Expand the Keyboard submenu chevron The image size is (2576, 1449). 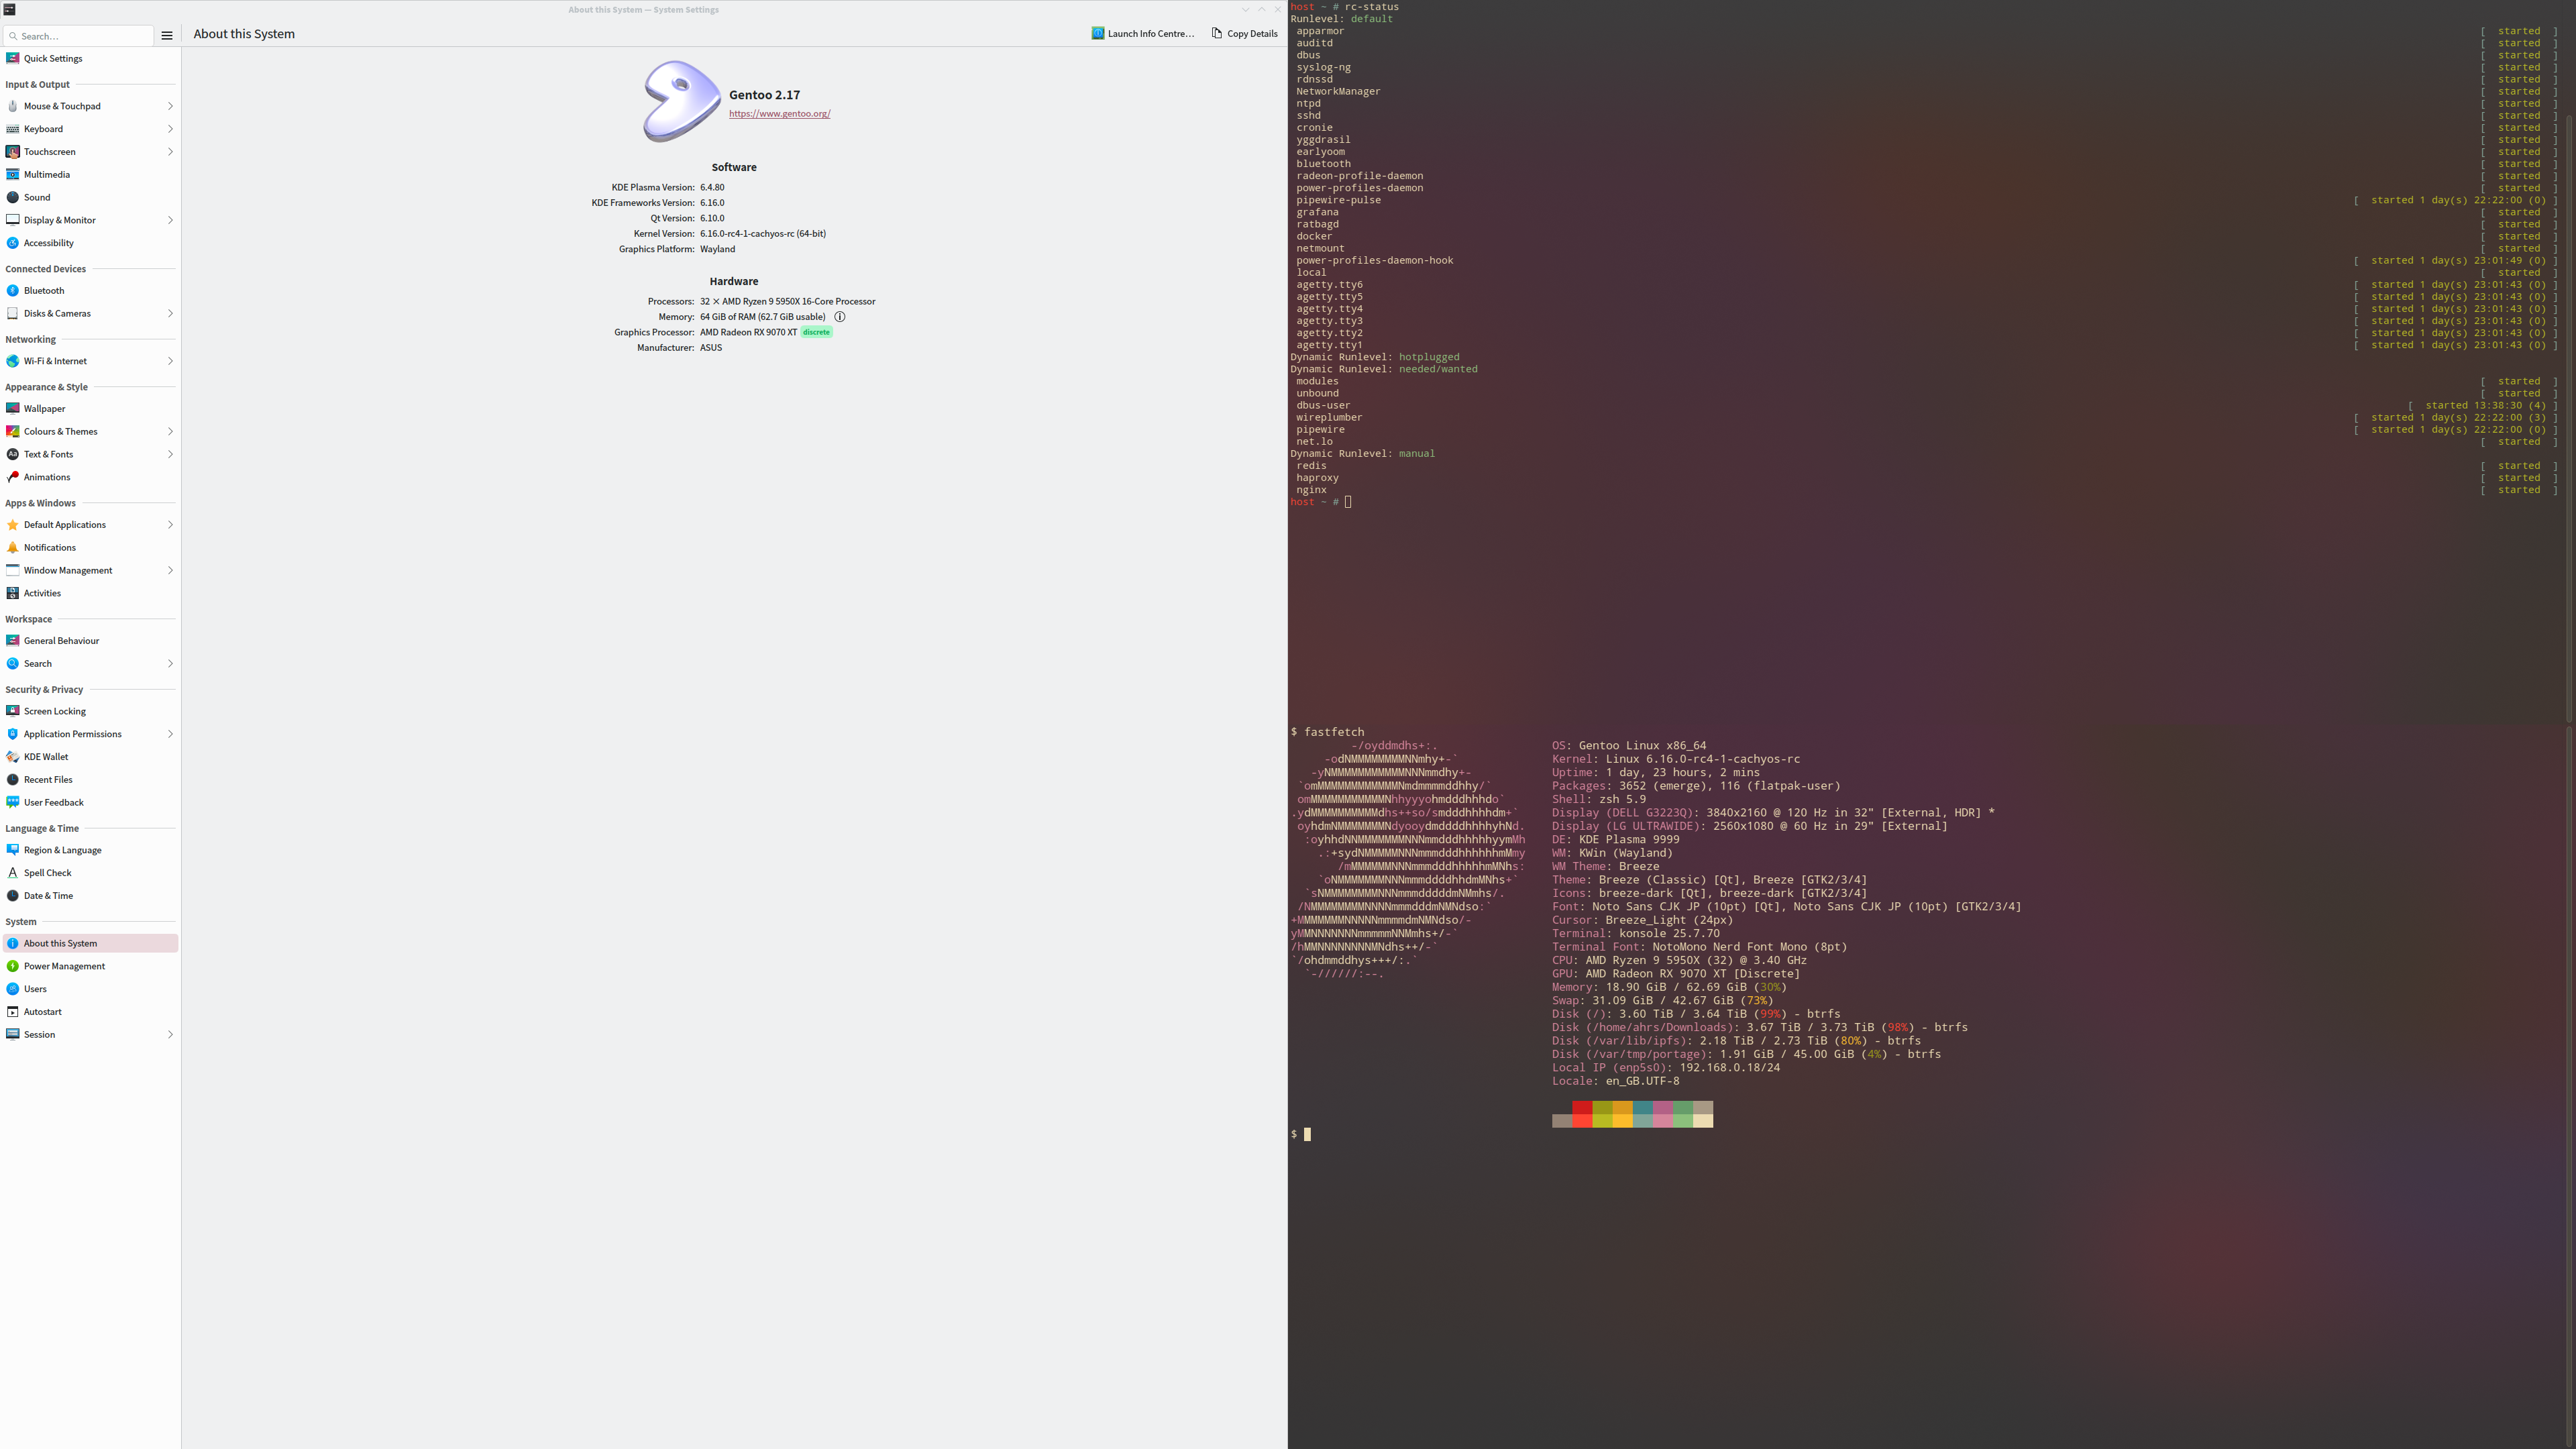click(170, 129)
